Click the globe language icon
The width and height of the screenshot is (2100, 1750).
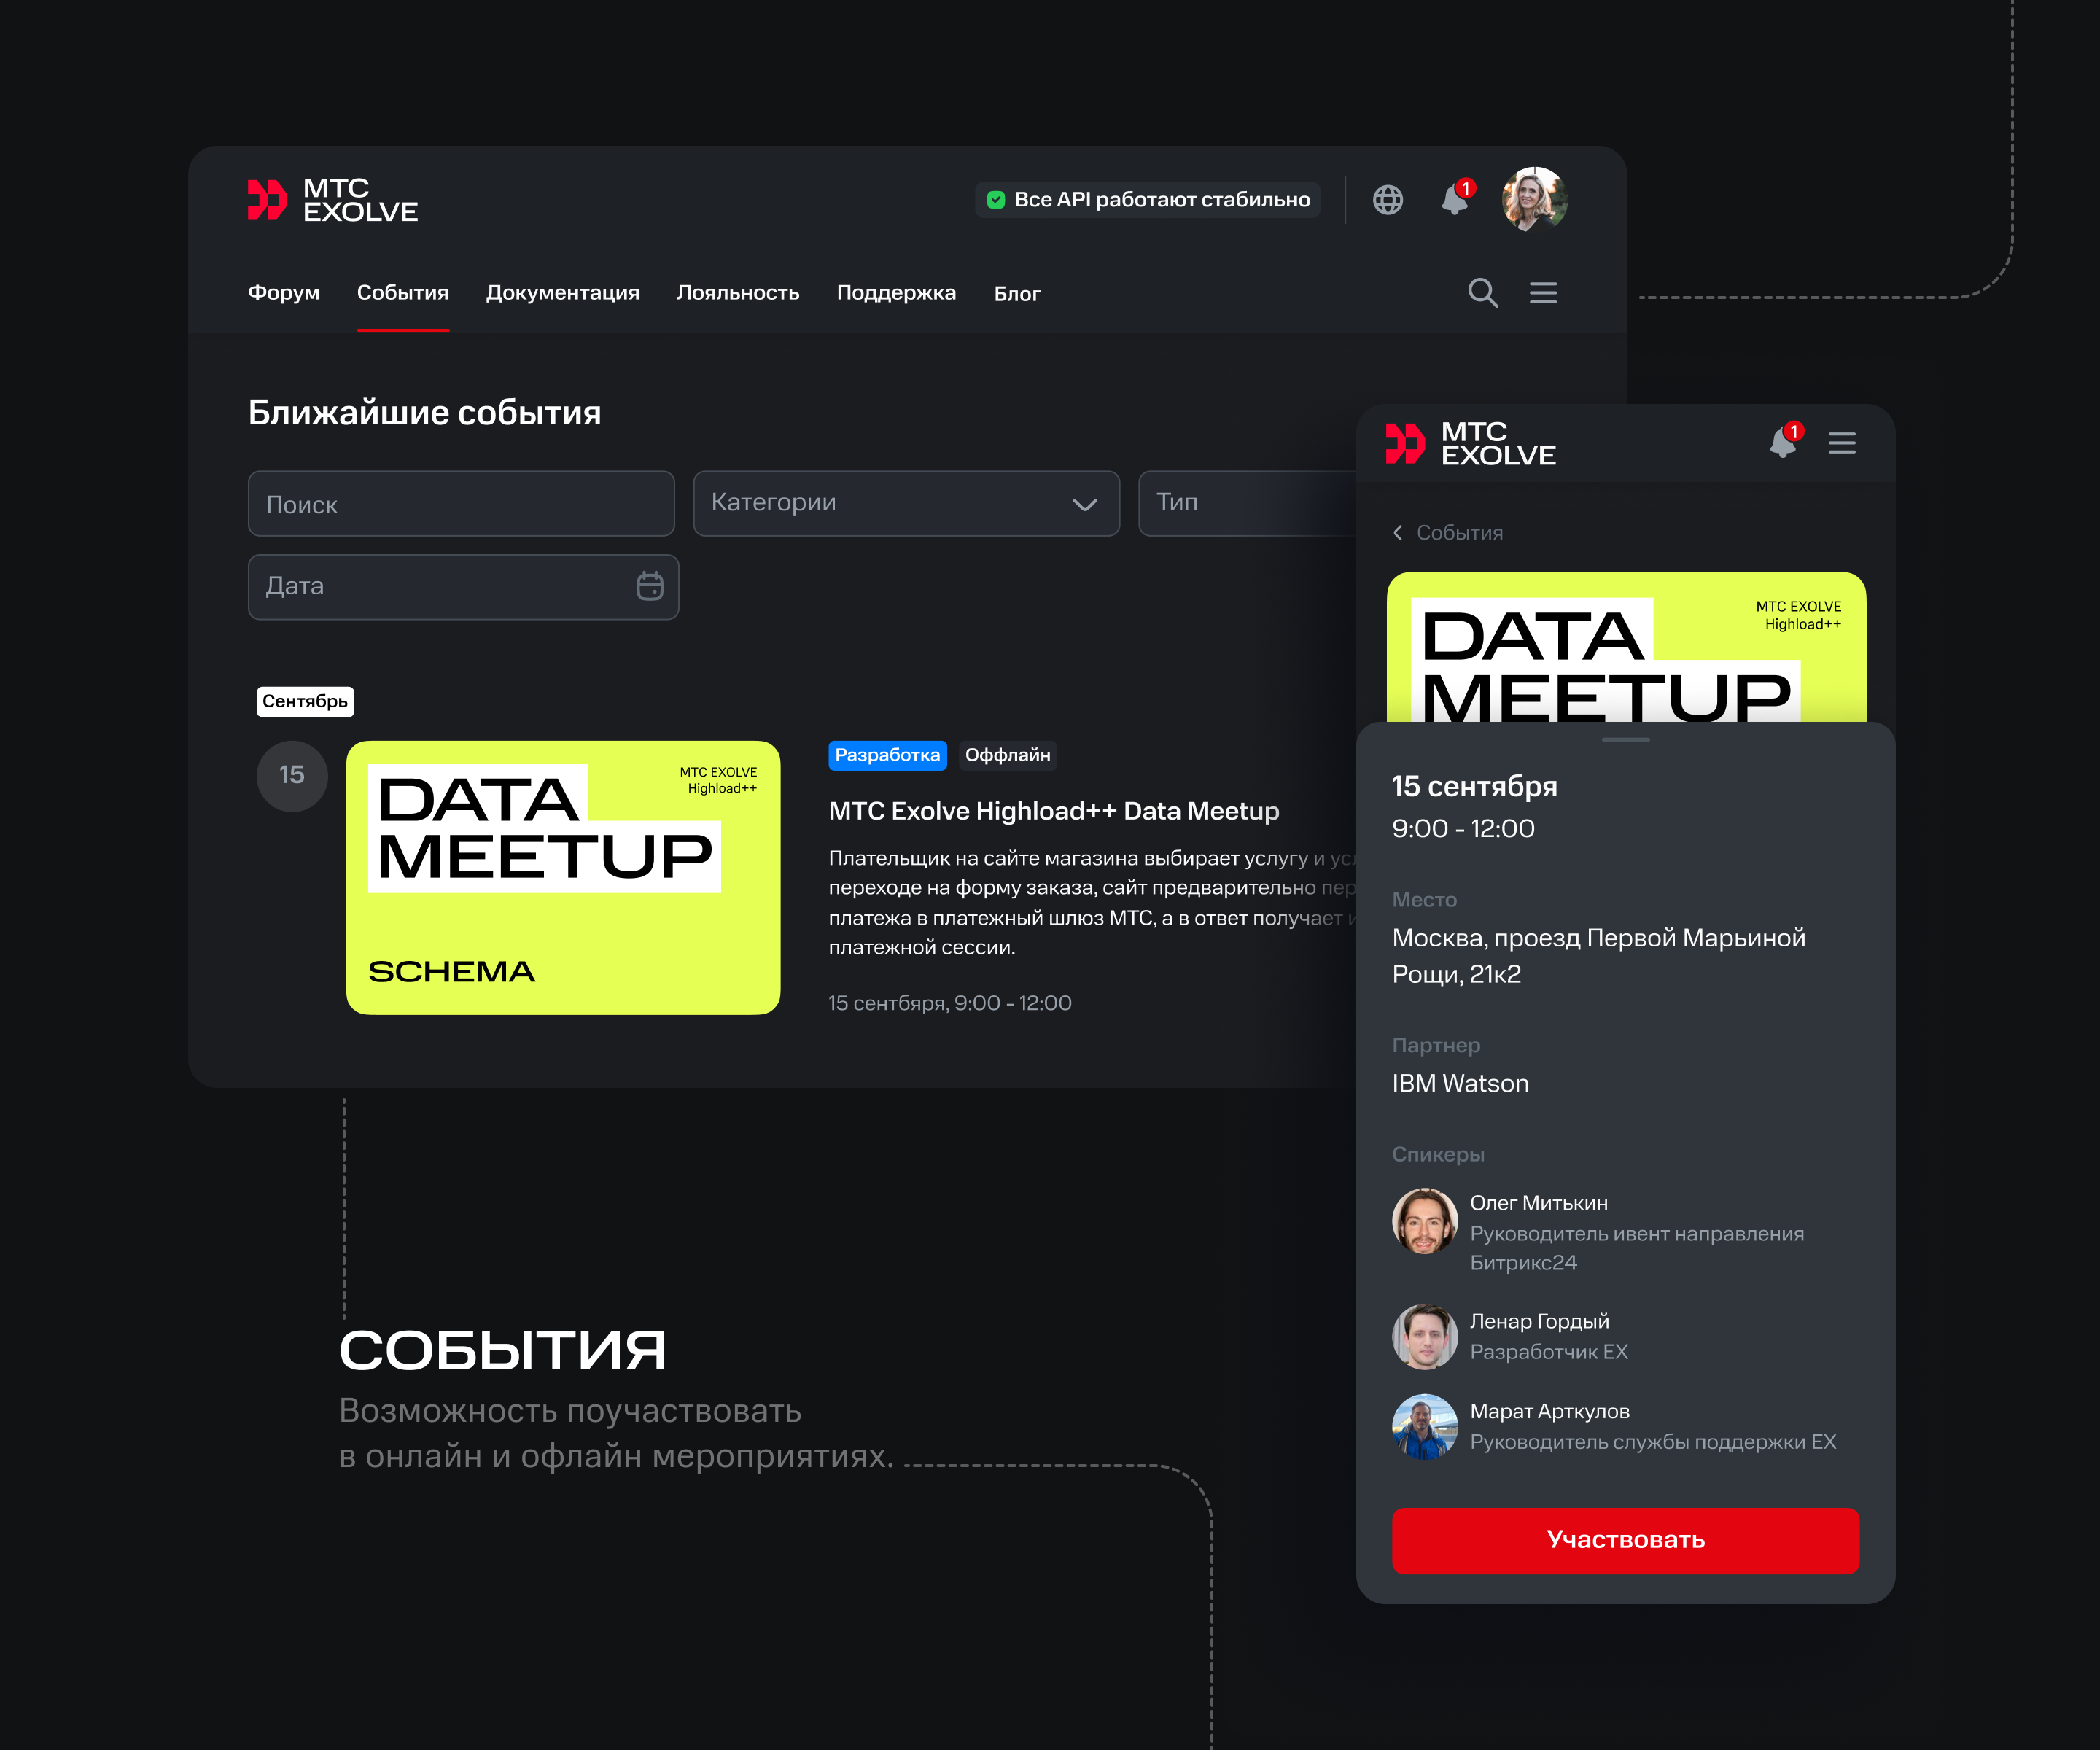(1387, 200)
